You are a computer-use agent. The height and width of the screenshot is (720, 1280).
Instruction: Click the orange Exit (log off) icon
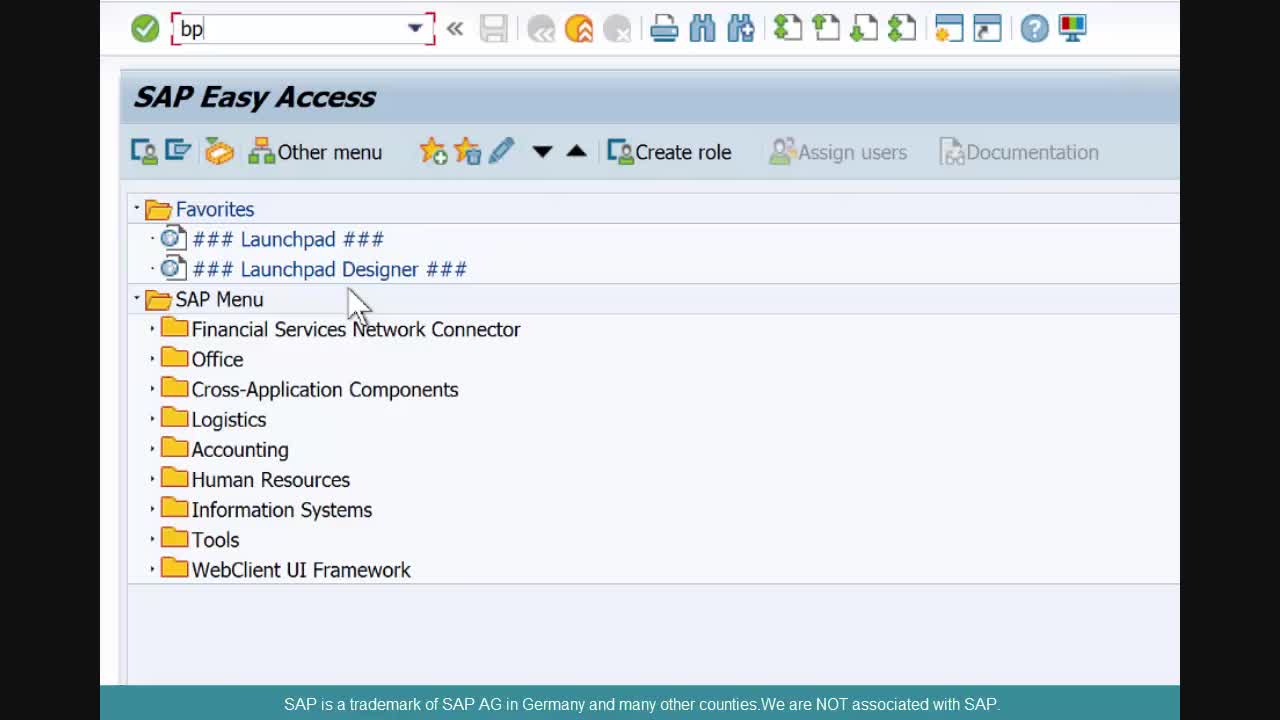coord(579,29)
